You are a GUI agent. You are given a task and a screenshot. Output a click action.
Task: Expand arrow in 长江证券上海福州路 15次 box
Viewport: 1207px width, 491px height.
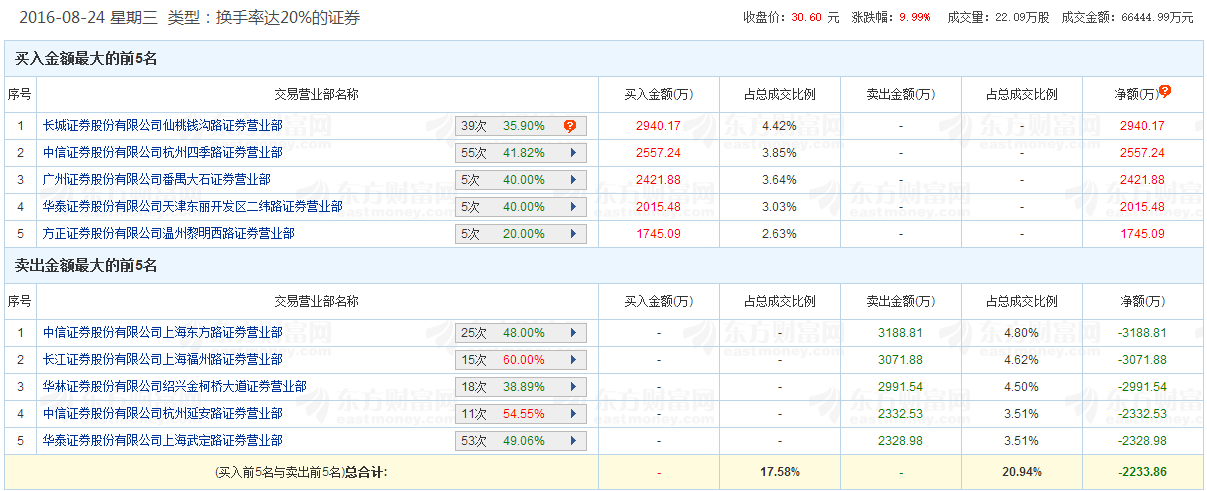[x=573, y=360]
